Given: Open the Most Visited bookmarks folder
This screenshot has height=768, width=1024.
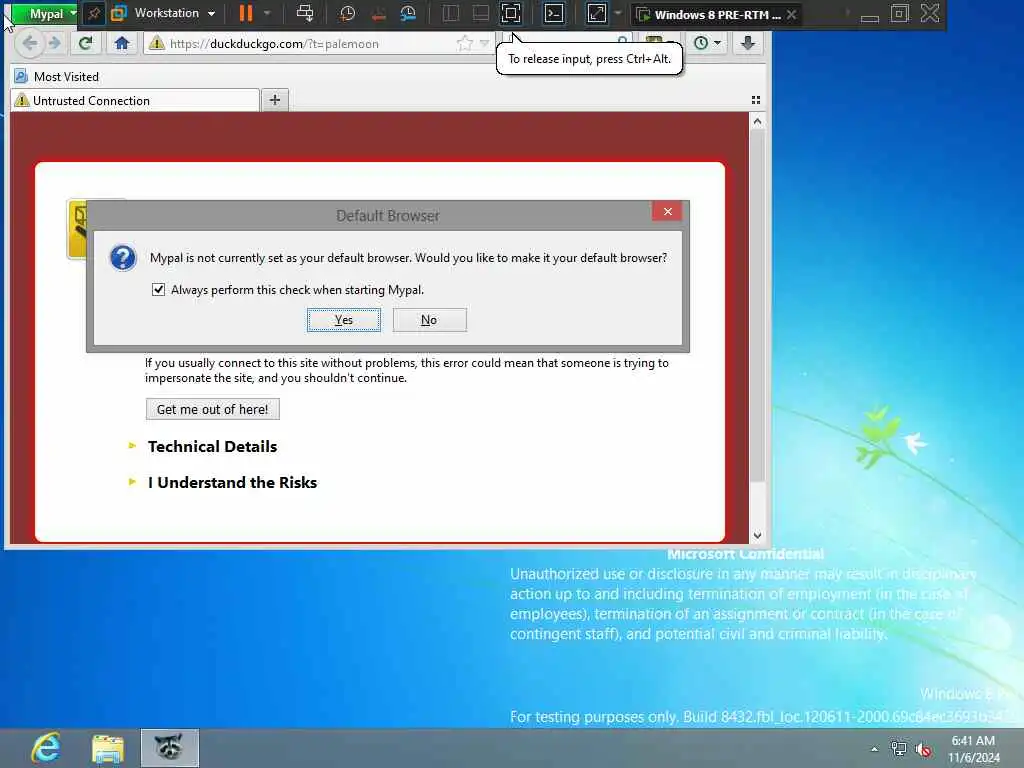Looking at the screenshot, I should point(57,76).
